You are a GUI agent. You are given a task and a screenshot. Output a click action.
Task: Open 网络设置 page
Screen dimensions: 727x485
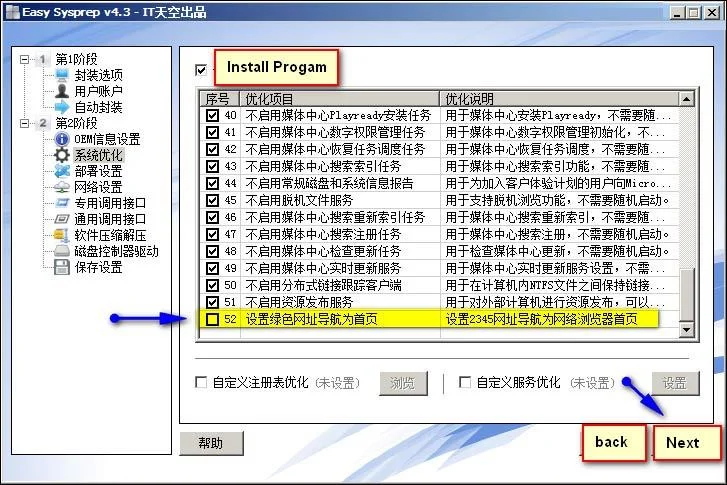click(x=99, y=187)
